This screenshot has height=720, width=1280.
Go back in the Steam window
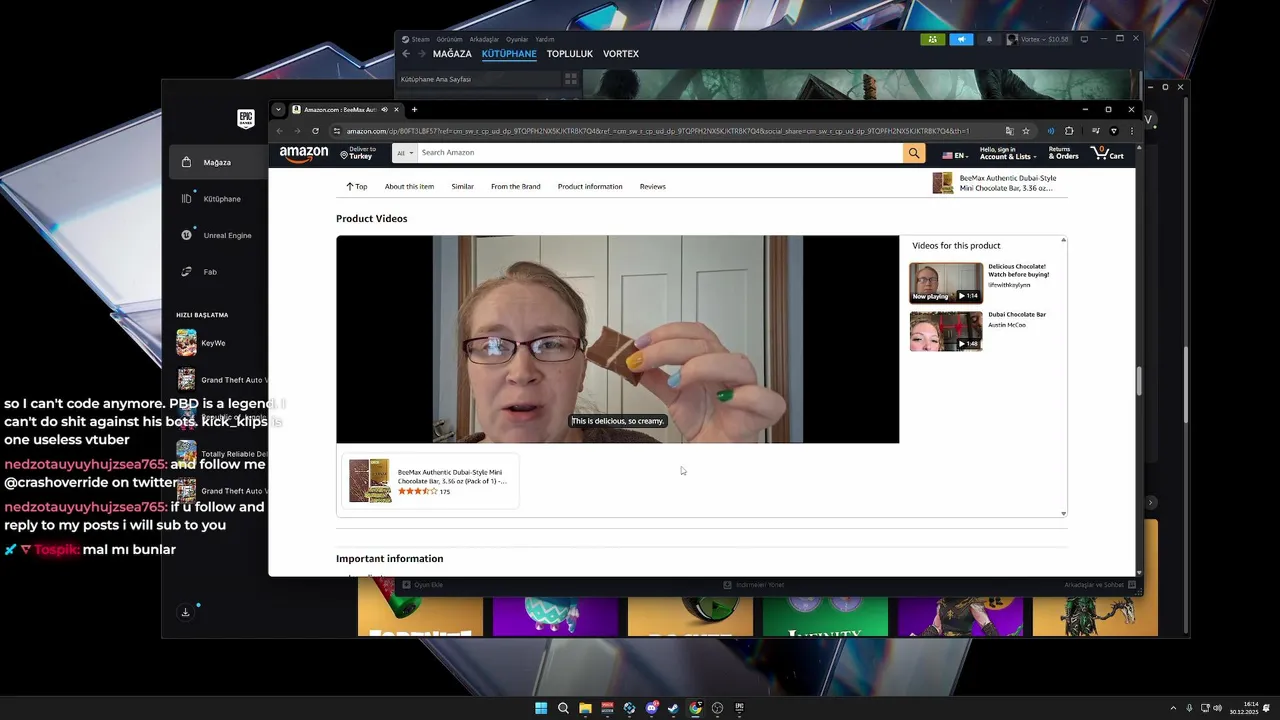tap(406, 54)
